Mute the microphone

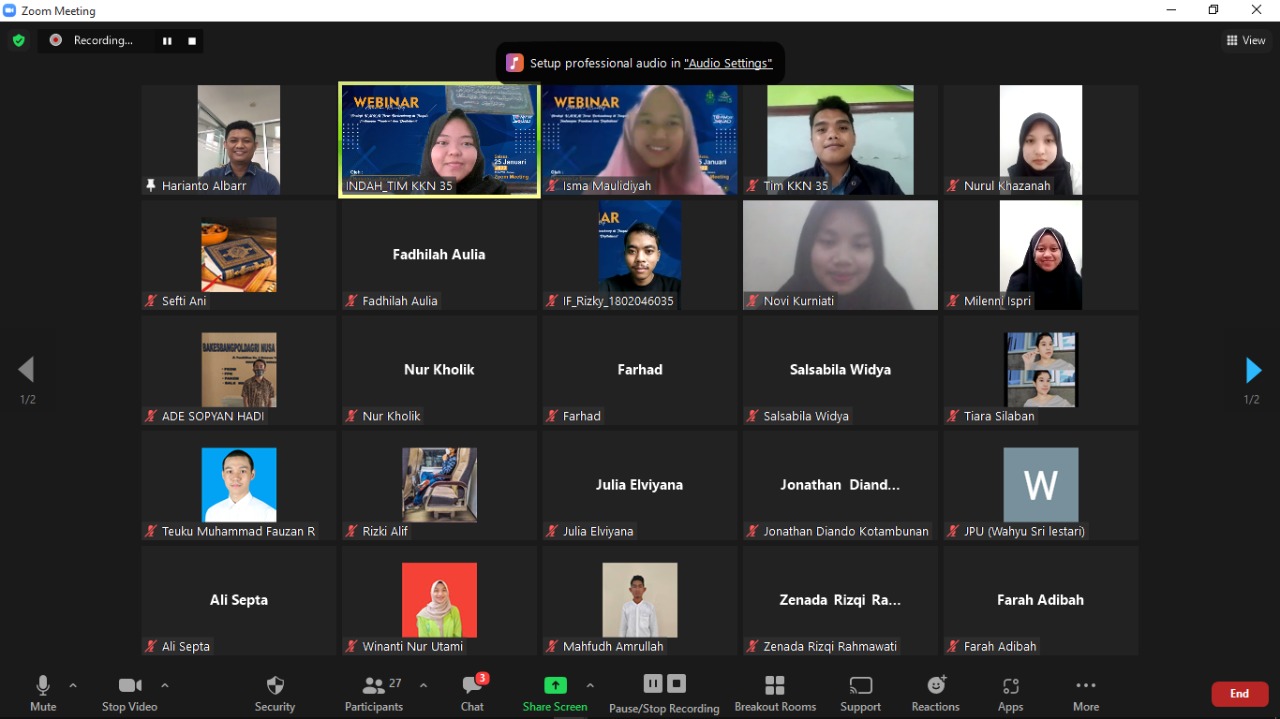(x=43, y=693)
